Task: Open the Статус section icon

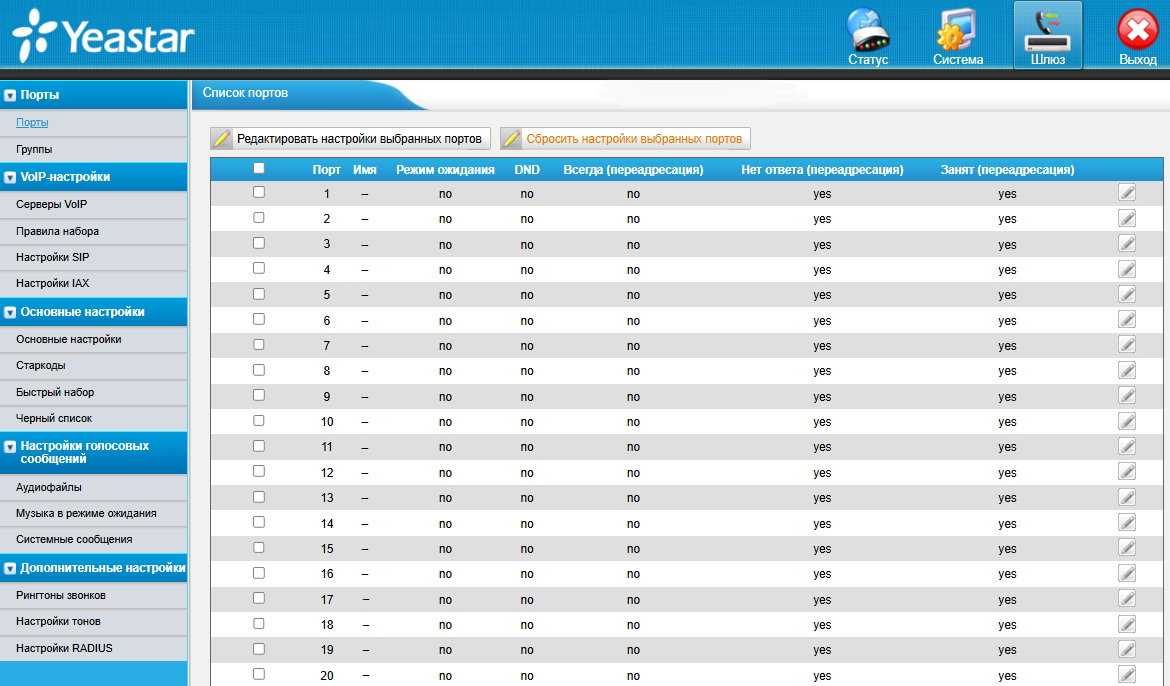Action: point(868,36)
